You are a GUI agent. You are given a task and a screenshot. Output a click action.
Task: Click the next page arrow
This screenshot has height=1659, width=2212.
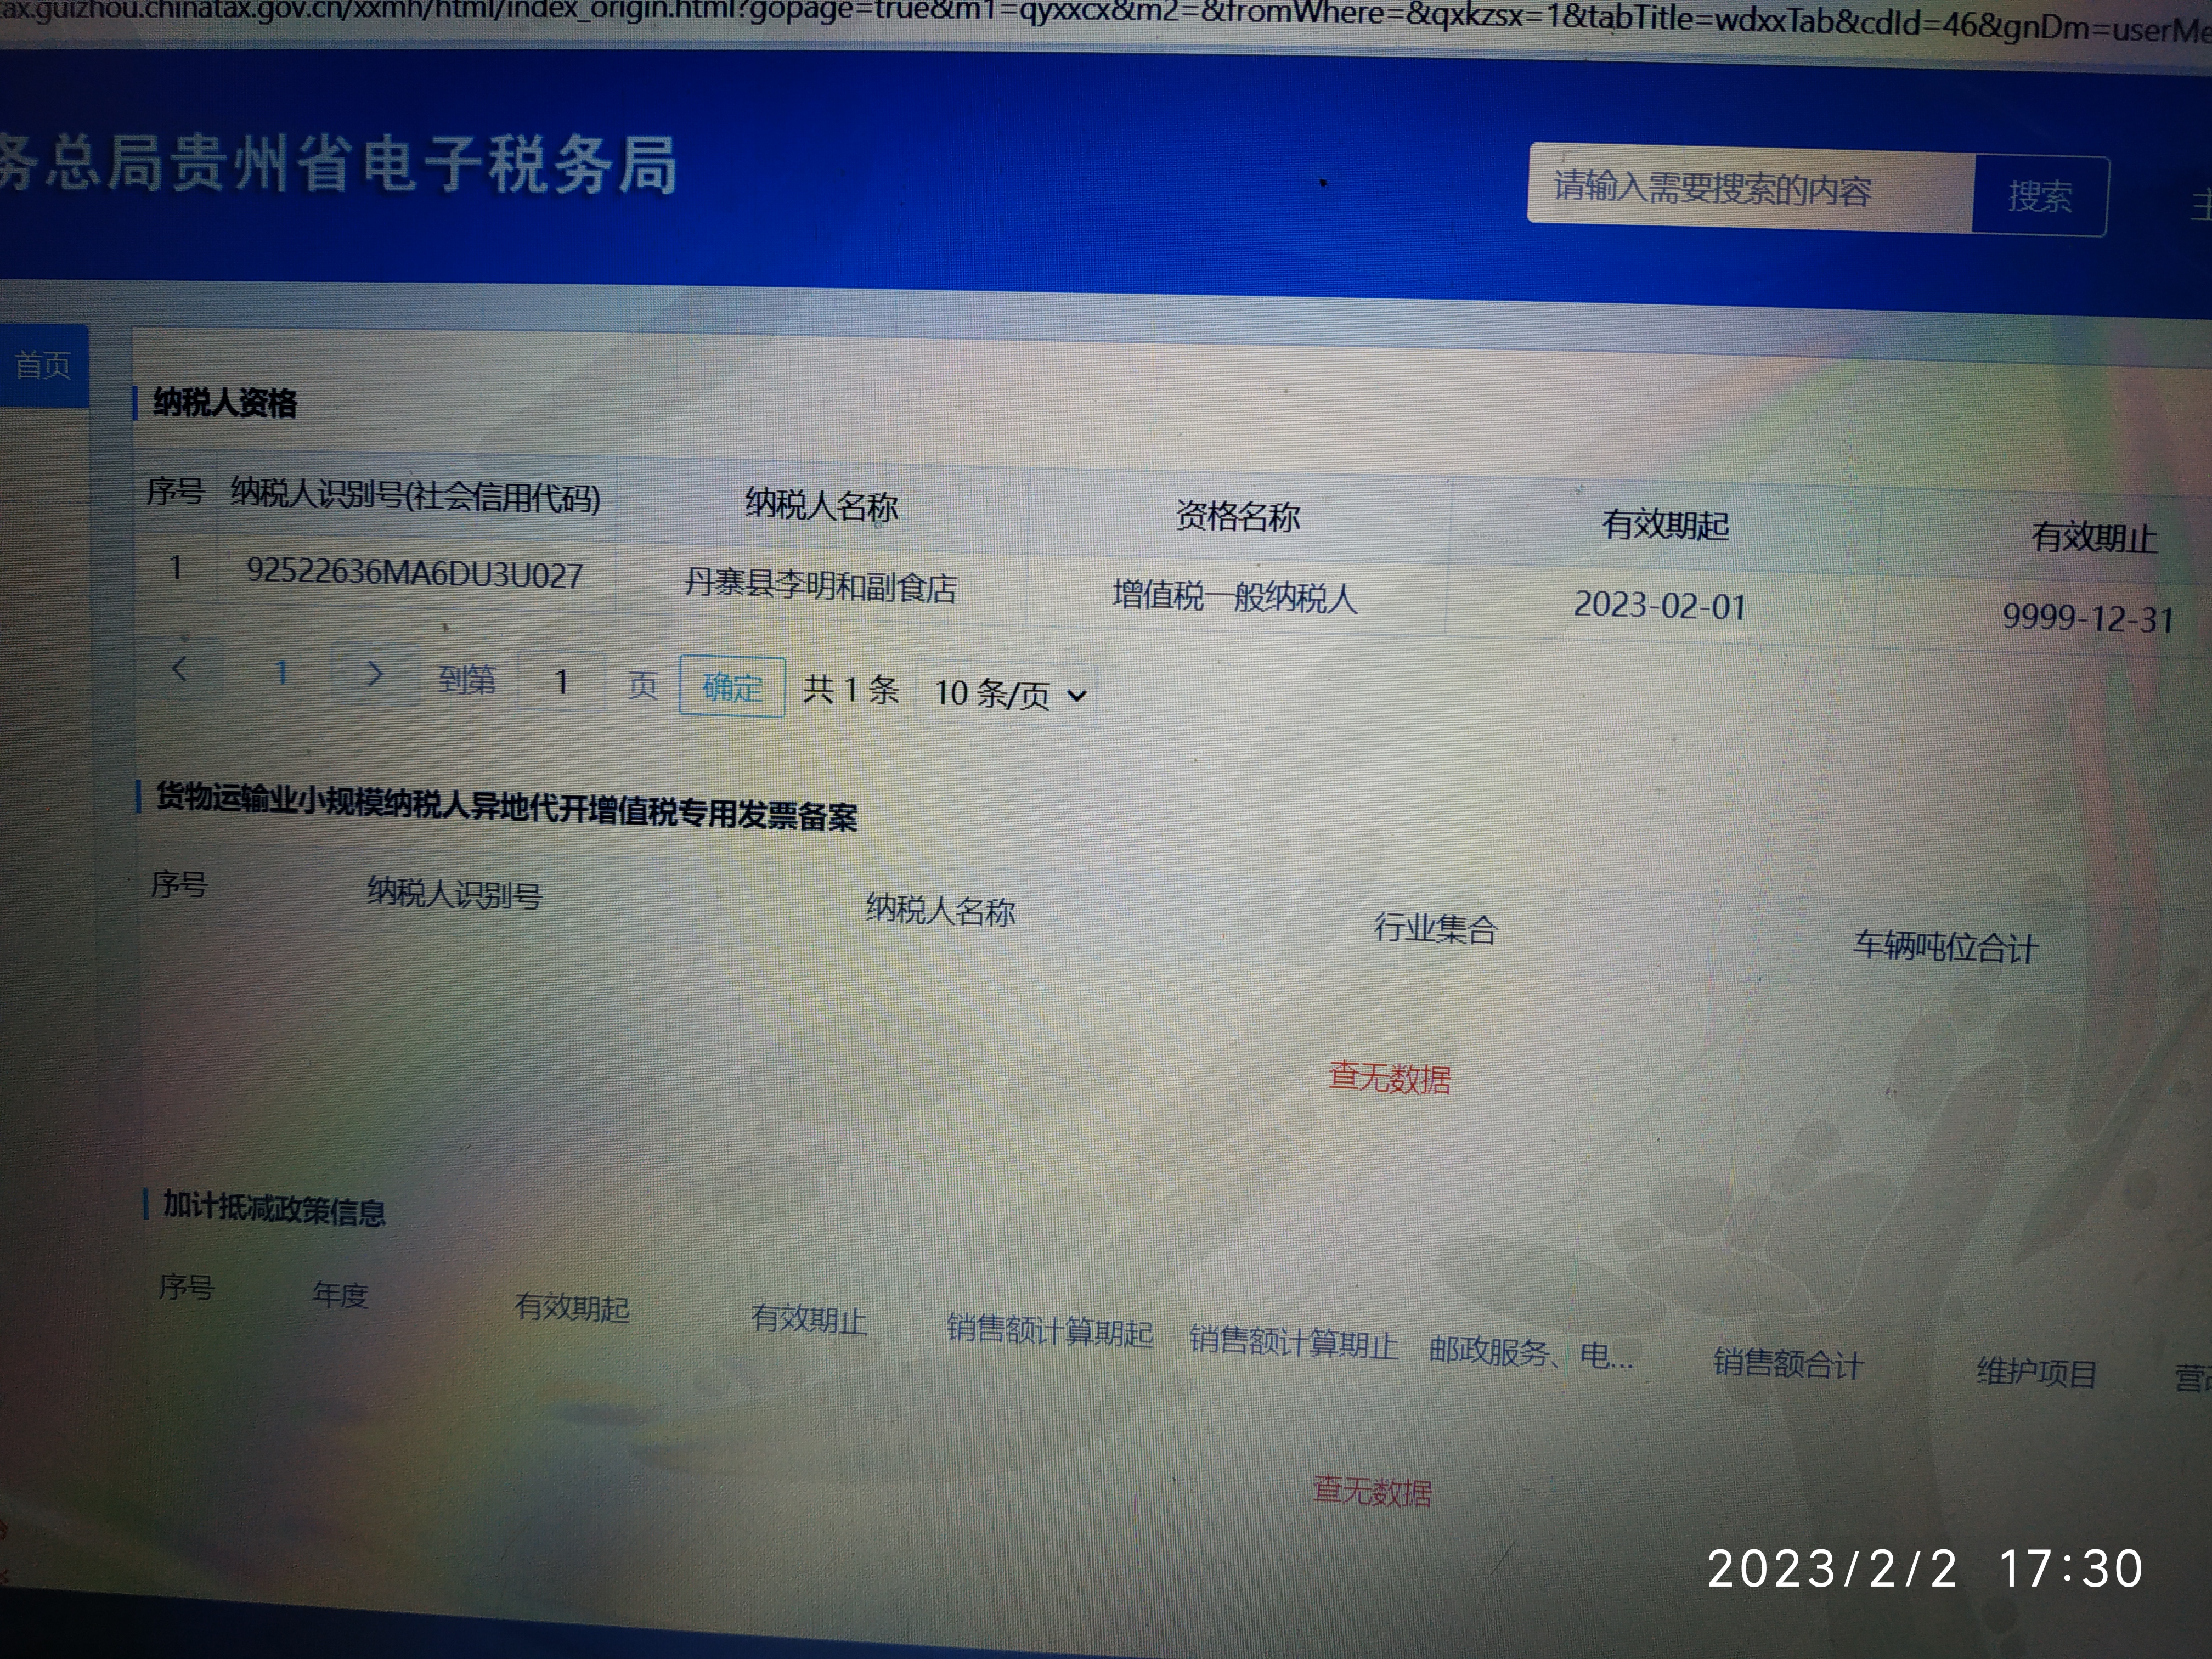point(375,674)
